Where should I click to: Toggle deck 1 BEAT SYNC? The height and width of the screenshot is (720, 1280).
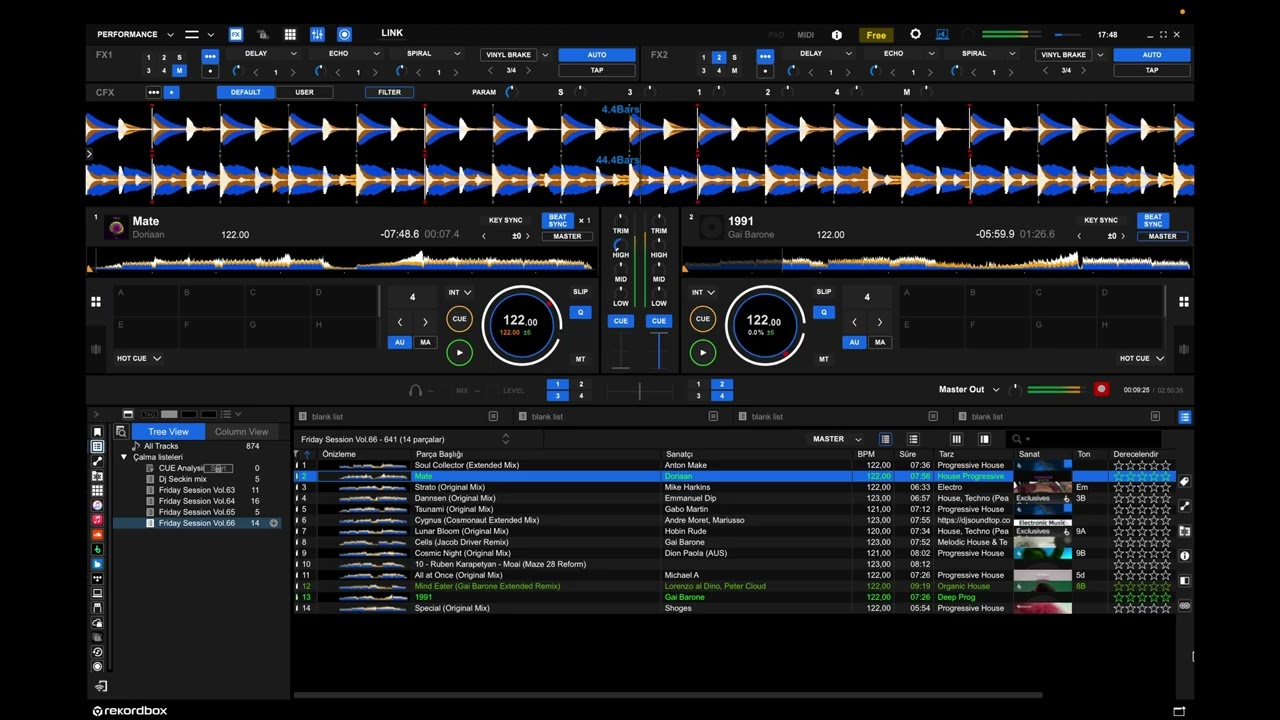coord(557,220)
